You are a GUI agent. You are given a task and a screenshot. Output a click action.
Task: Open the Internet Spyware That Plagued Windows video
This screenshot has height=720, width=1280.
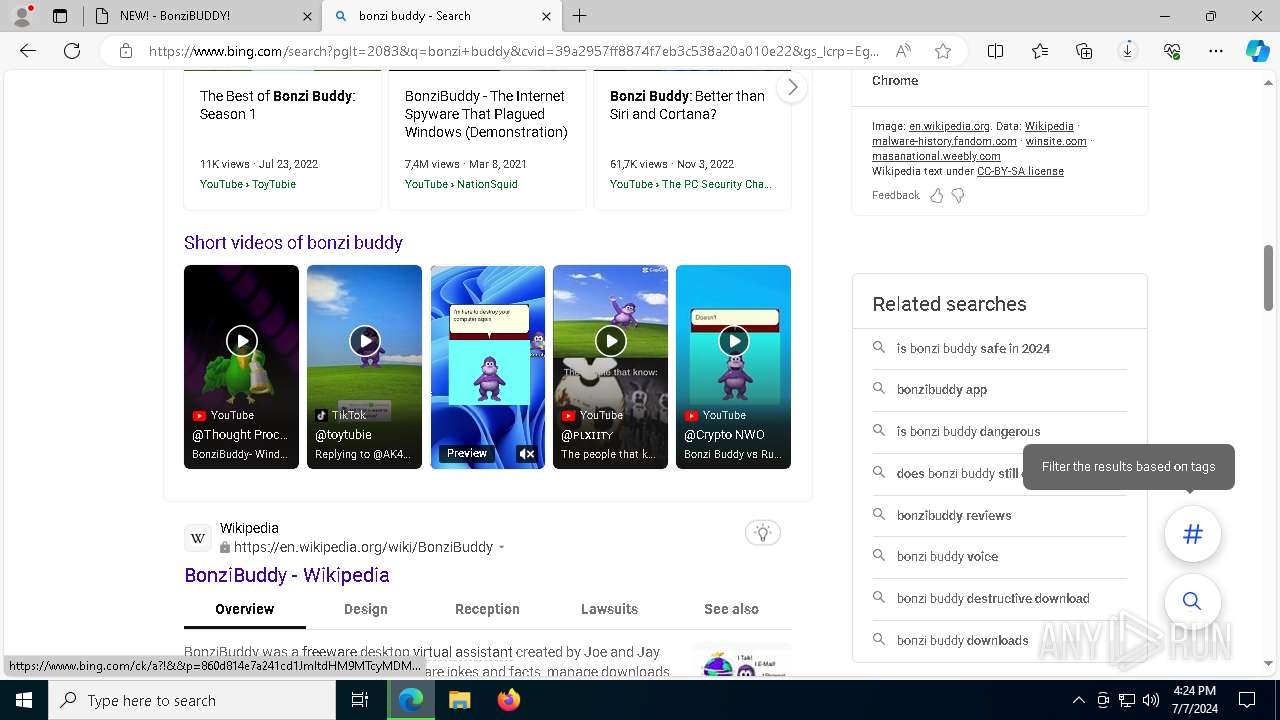(x=486, y=114)
